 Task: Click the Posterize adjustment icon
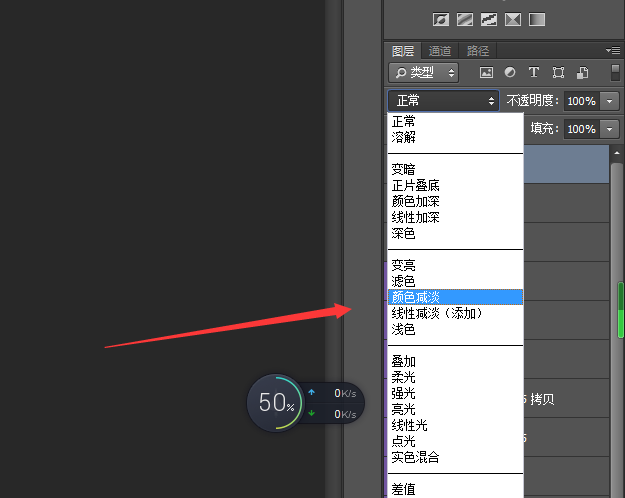[x=465, y=19]
